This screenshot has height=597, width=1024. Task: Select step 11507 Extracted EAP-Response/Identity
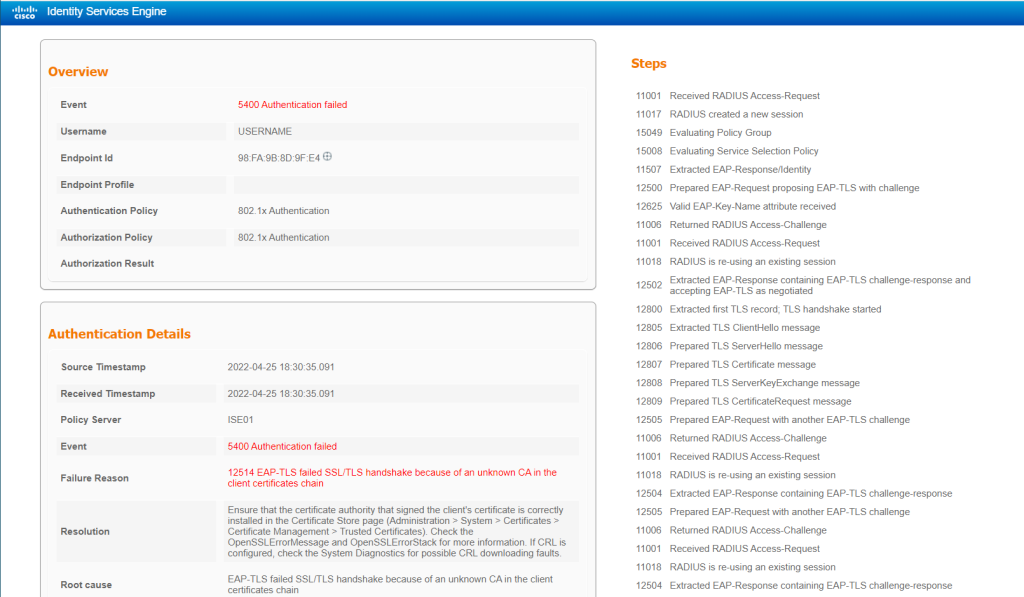[x=724, y=169]
